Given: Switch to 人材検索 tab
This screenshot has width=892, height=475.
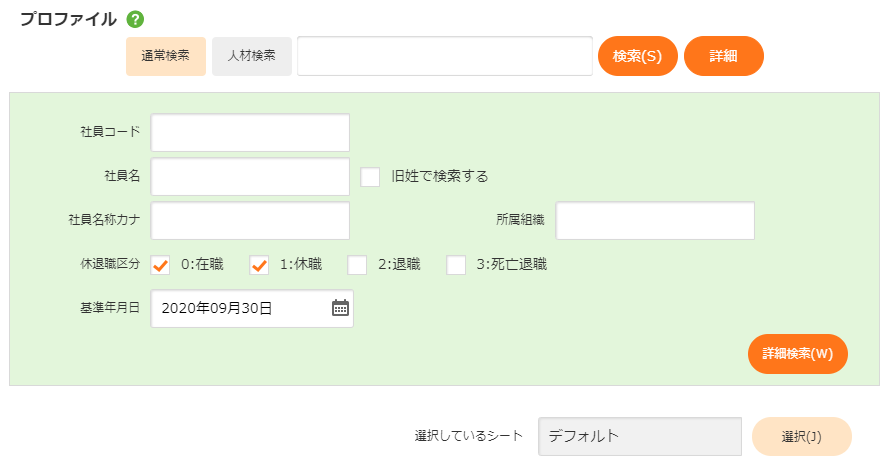Looking at the screenshot, I should tap(252, 56).
